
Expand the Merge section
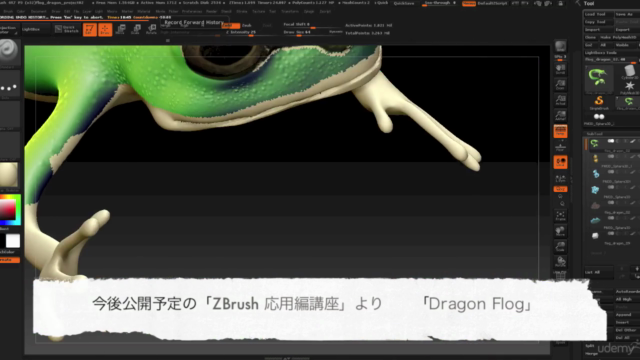click(591, 353)
